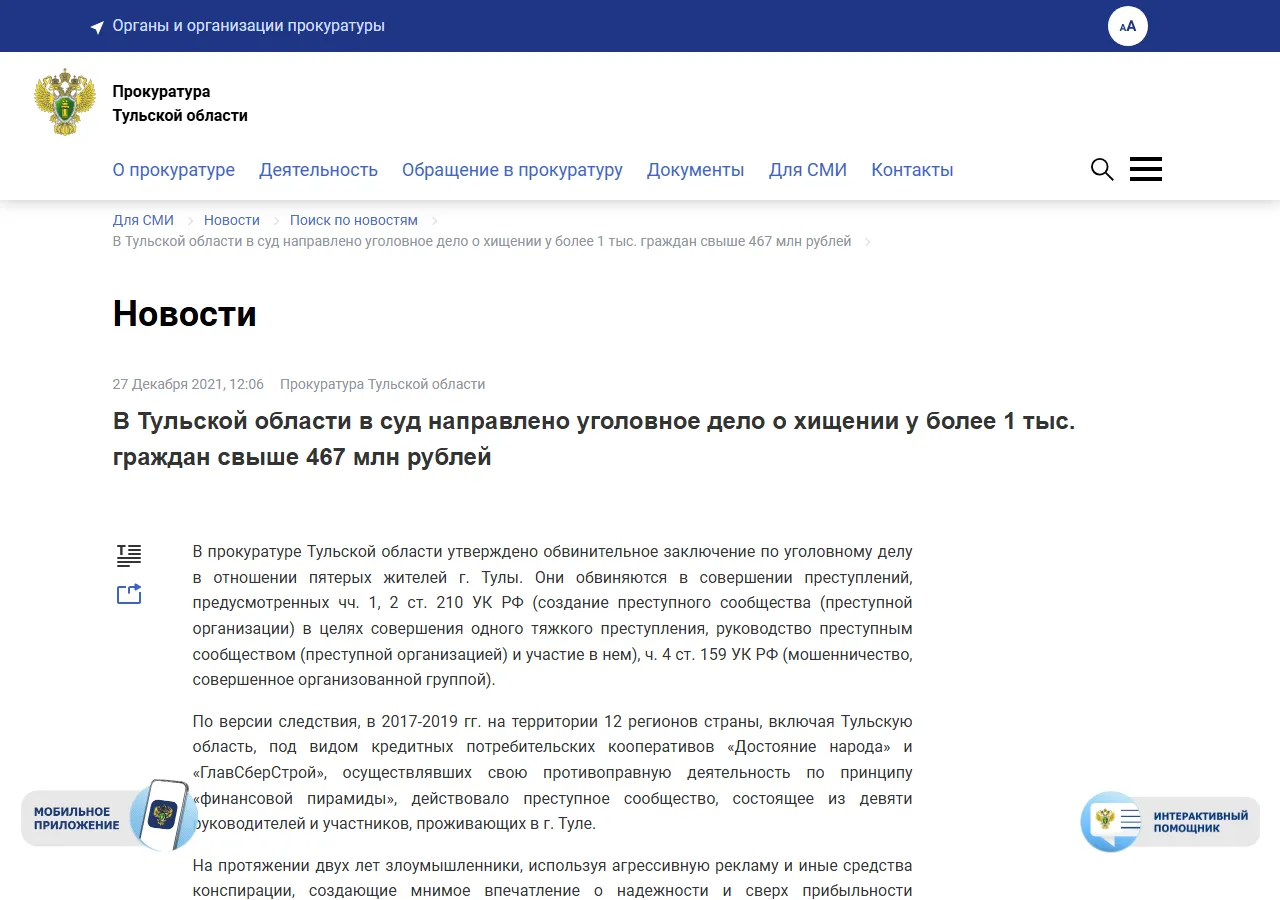1280x900 pixels.
Task: Click Прокуратура Тульской области source label under date
Action: 382,384
